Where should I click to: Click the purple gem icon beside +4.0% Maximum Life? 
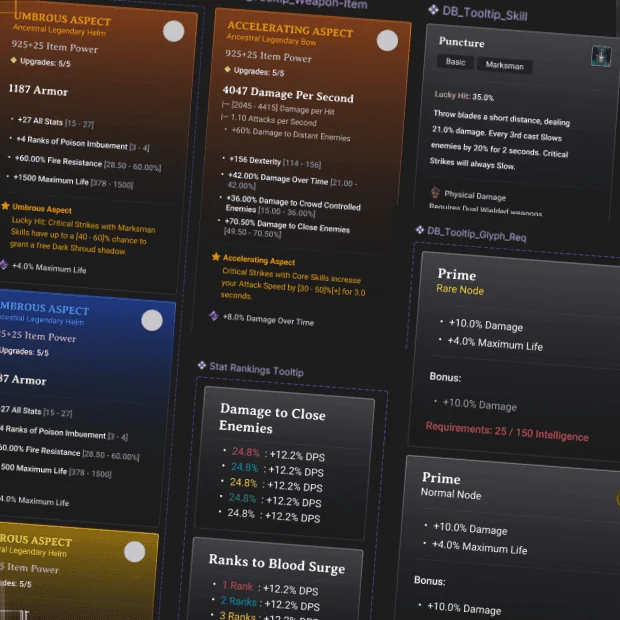[x=3, y=265]
